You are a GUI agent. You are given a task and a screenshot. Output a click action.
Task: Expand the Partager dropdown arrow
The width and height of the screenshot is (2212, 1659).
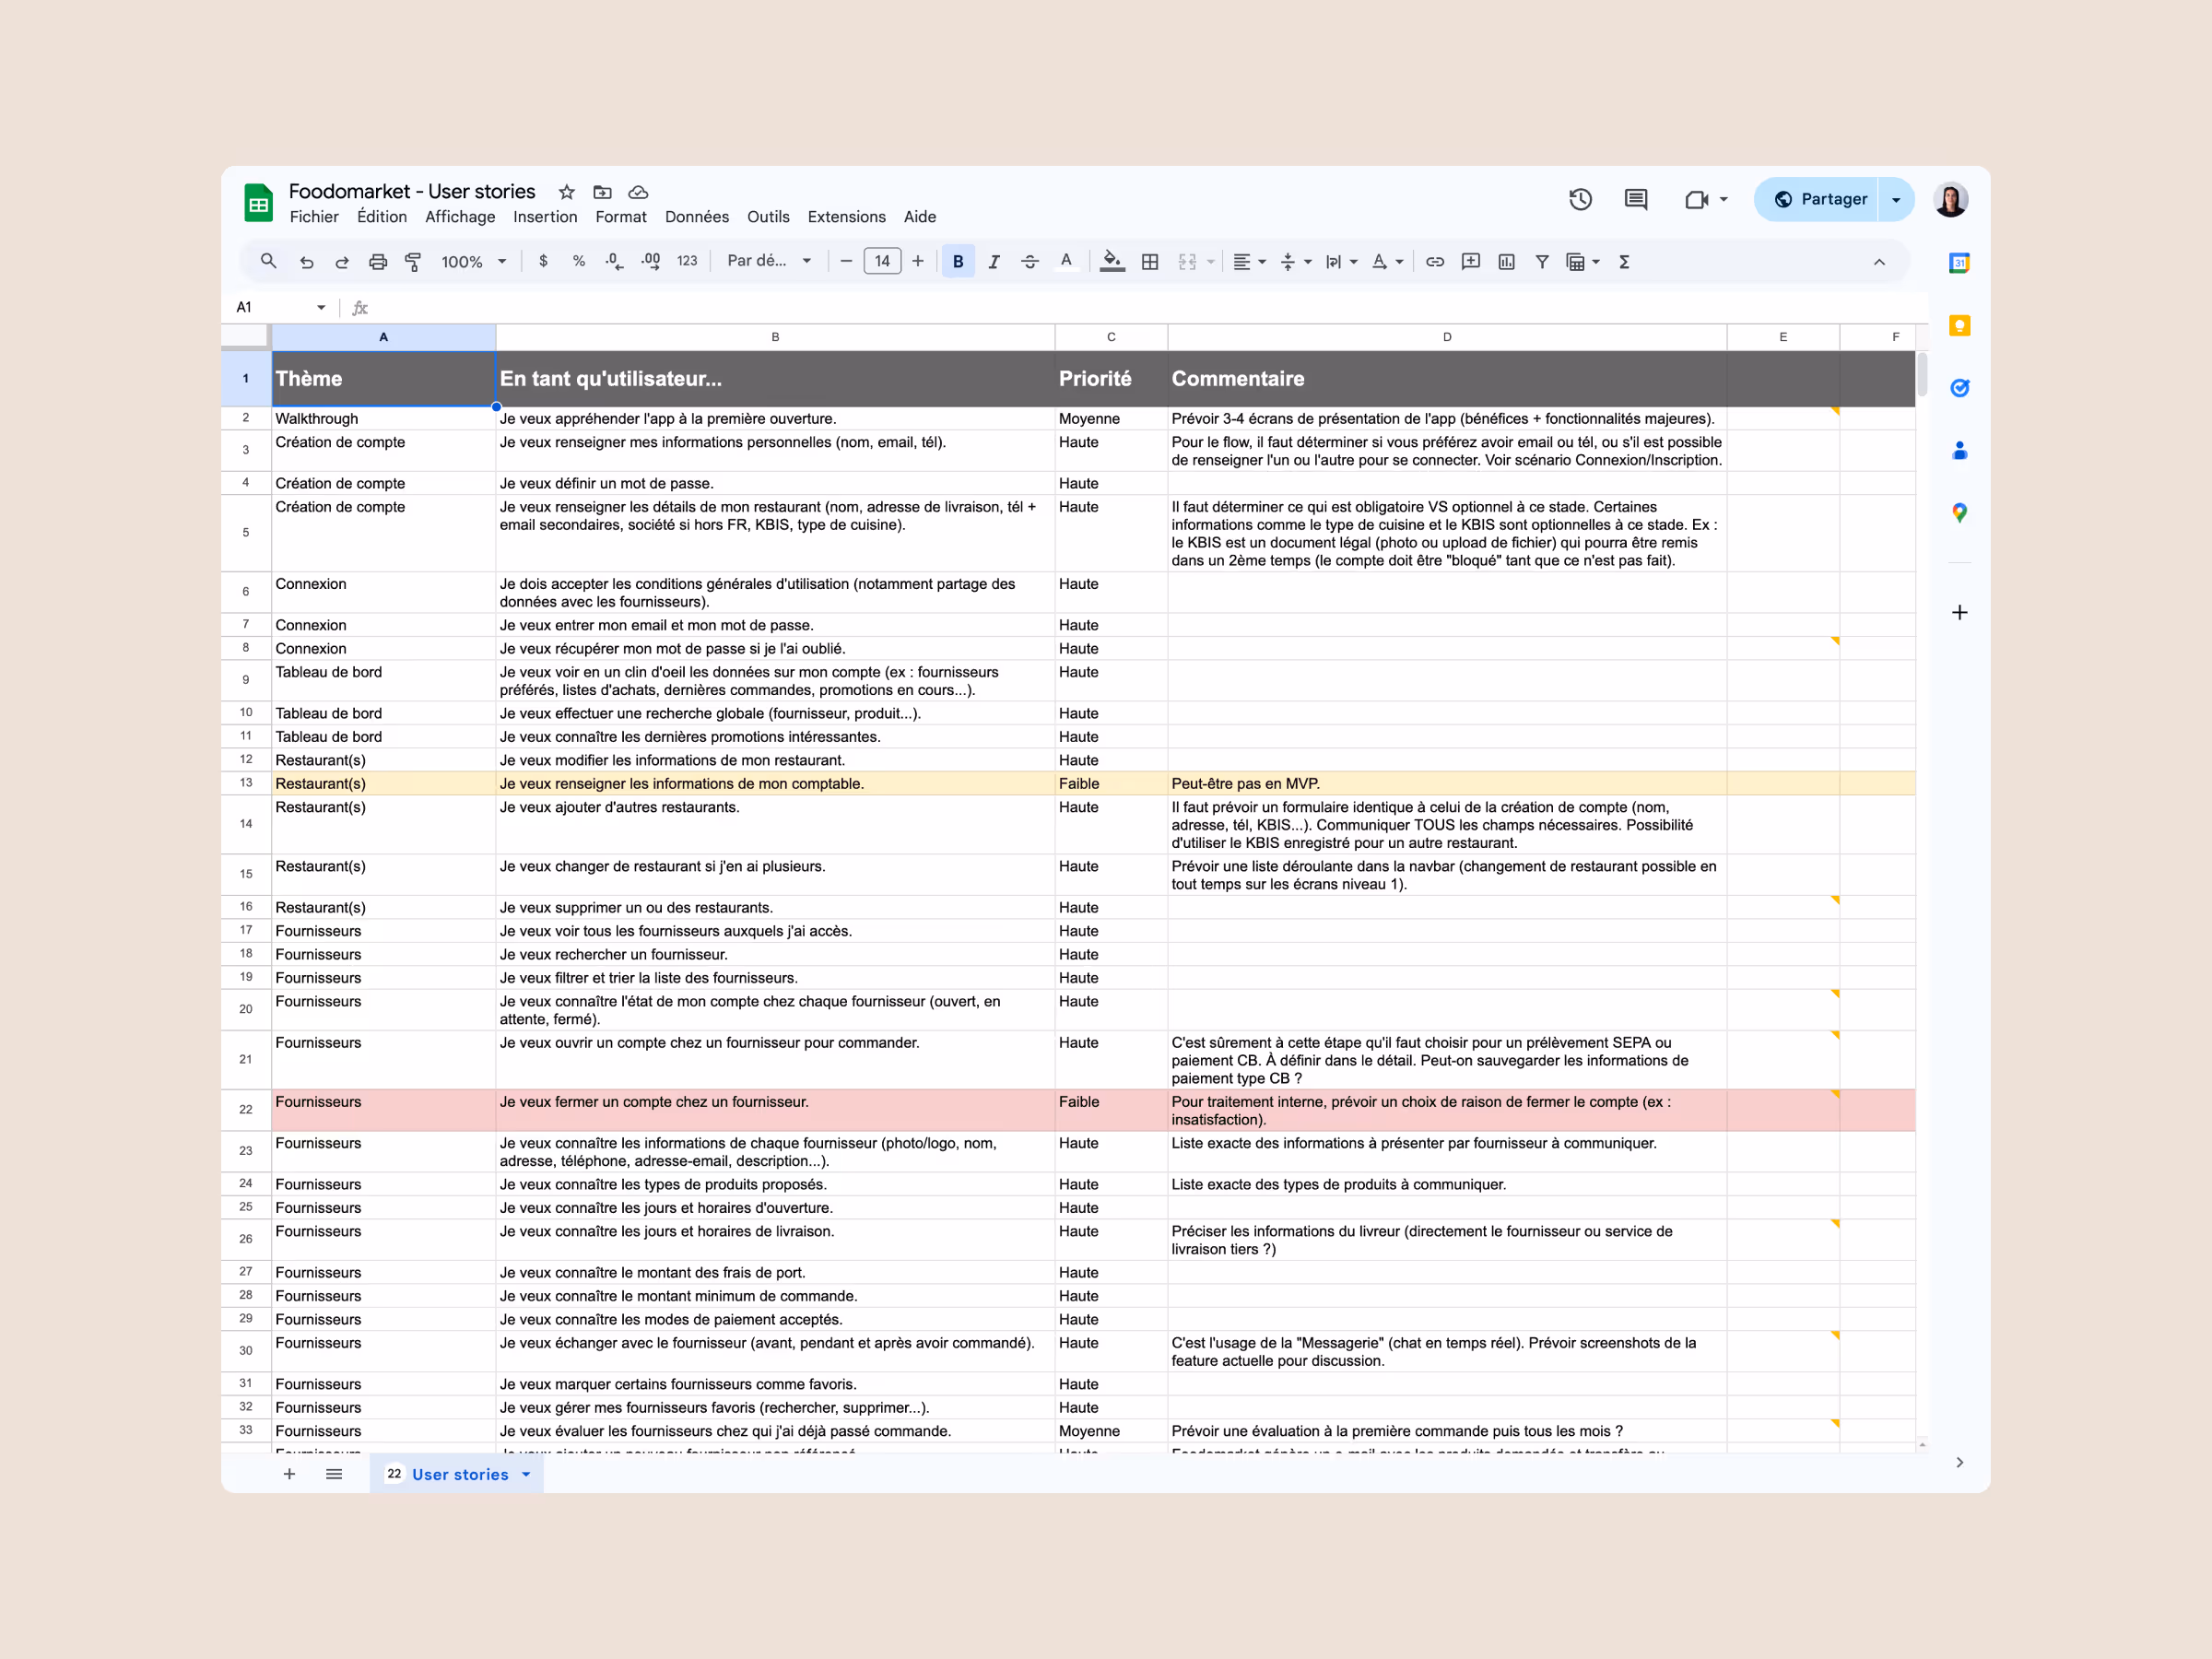coord(1896,199)
